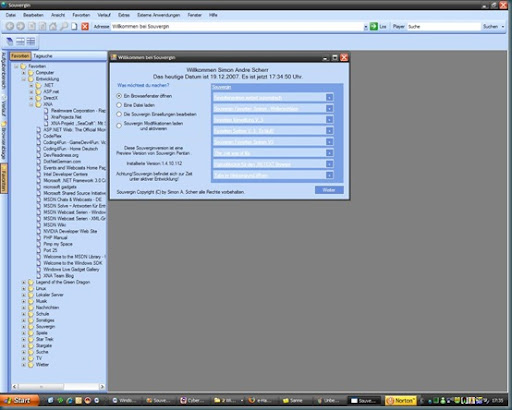The width and height of the screenshot is (512, 410).
Task: Open the Externe Anwendungen menu
Action: pyautogui.click(x=158, y=15)
